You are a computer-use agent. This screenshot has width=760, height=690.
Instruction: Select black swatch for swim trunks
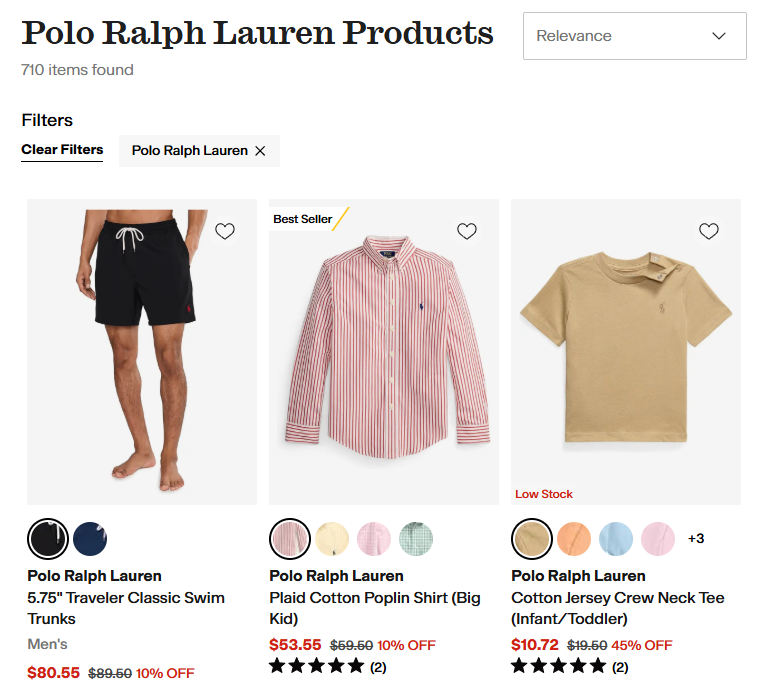[x=48, y=539]
